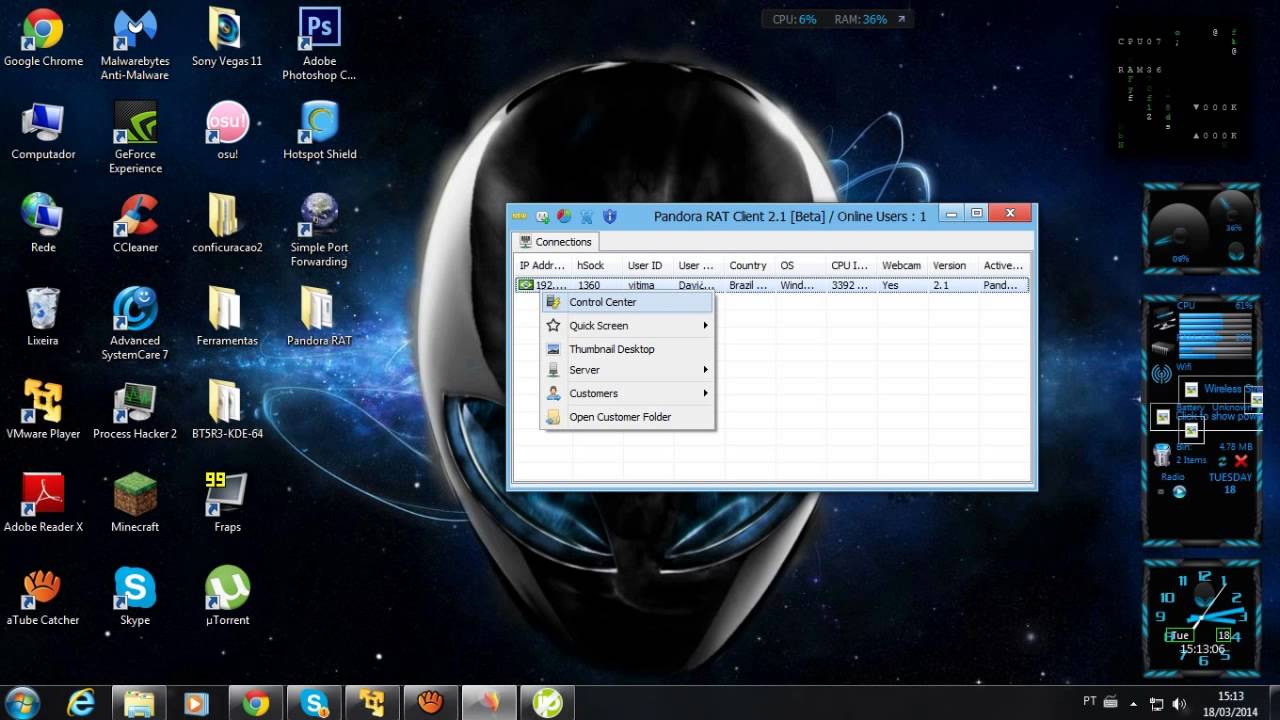Click the 'Yes' webcam cell
The width and height of the screenshot is (1280, 720).
890,286
